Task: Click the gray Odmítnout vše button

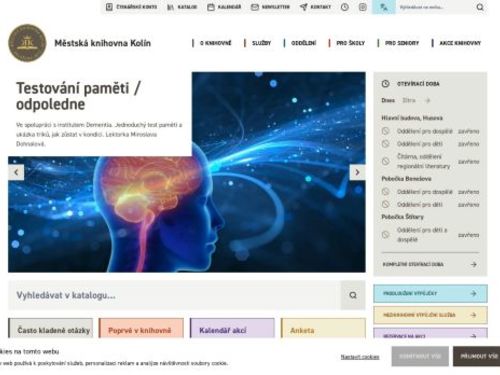Action: [x=420, y=356]
